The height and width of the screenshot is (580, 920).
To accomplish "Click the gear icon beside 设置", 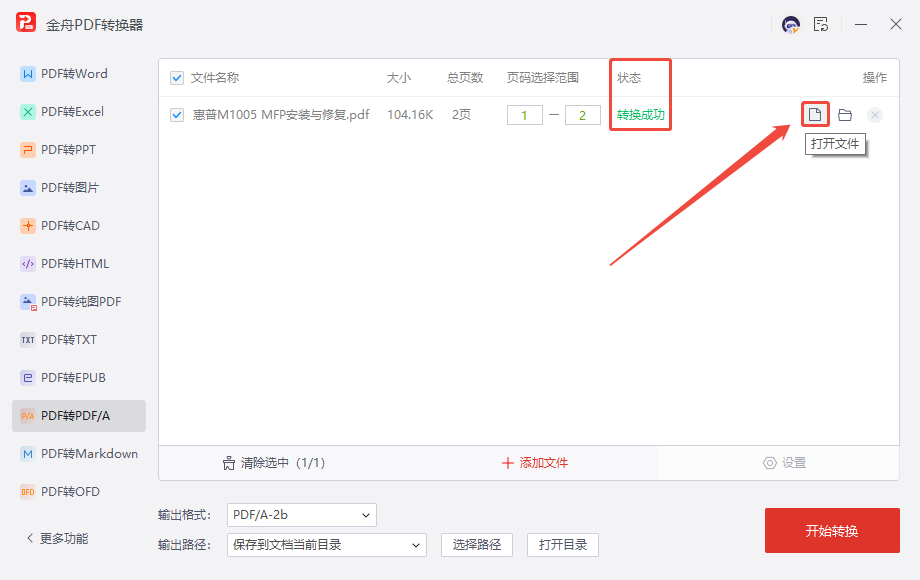I will [x=770, y=463].
